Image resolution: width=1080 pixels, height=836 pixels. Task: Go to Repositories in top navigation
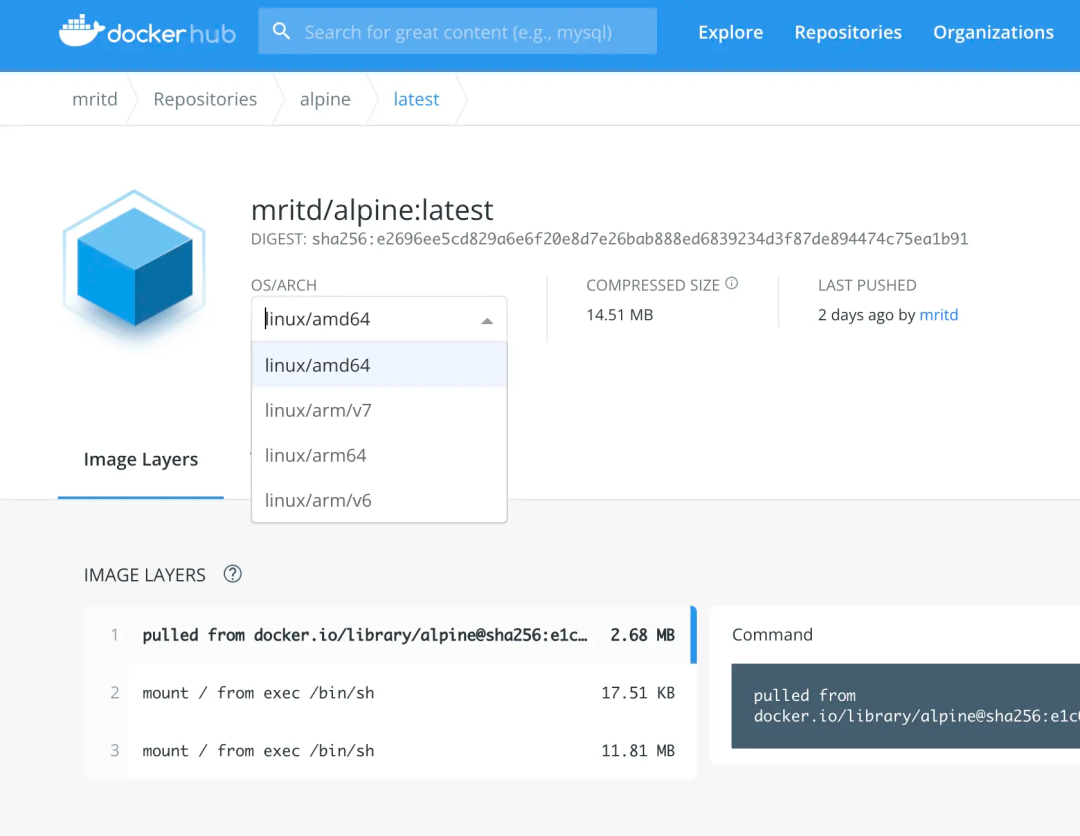[x=848, y=32]
